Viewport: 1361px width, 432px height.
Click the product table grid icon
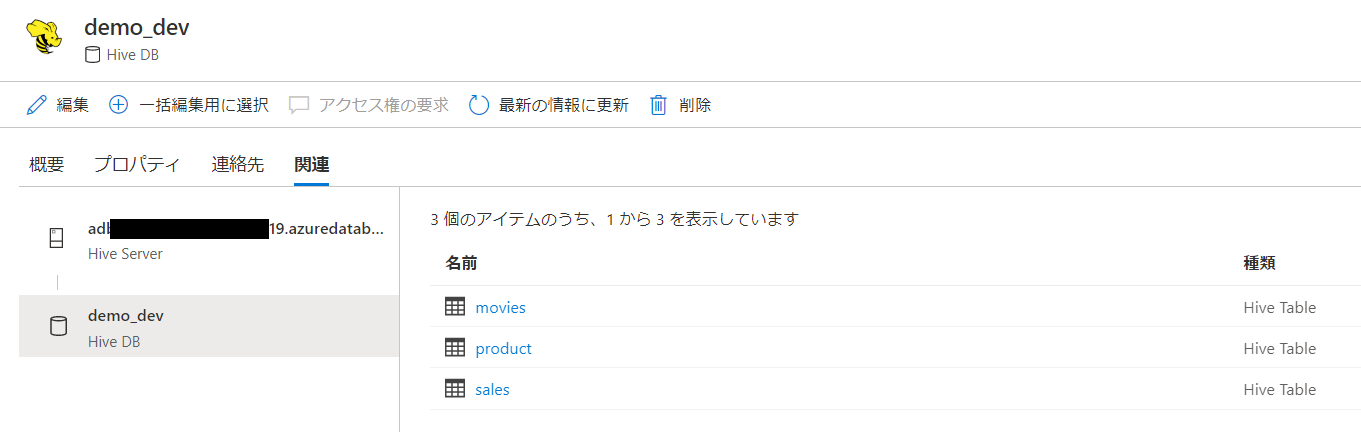[455, 348]
